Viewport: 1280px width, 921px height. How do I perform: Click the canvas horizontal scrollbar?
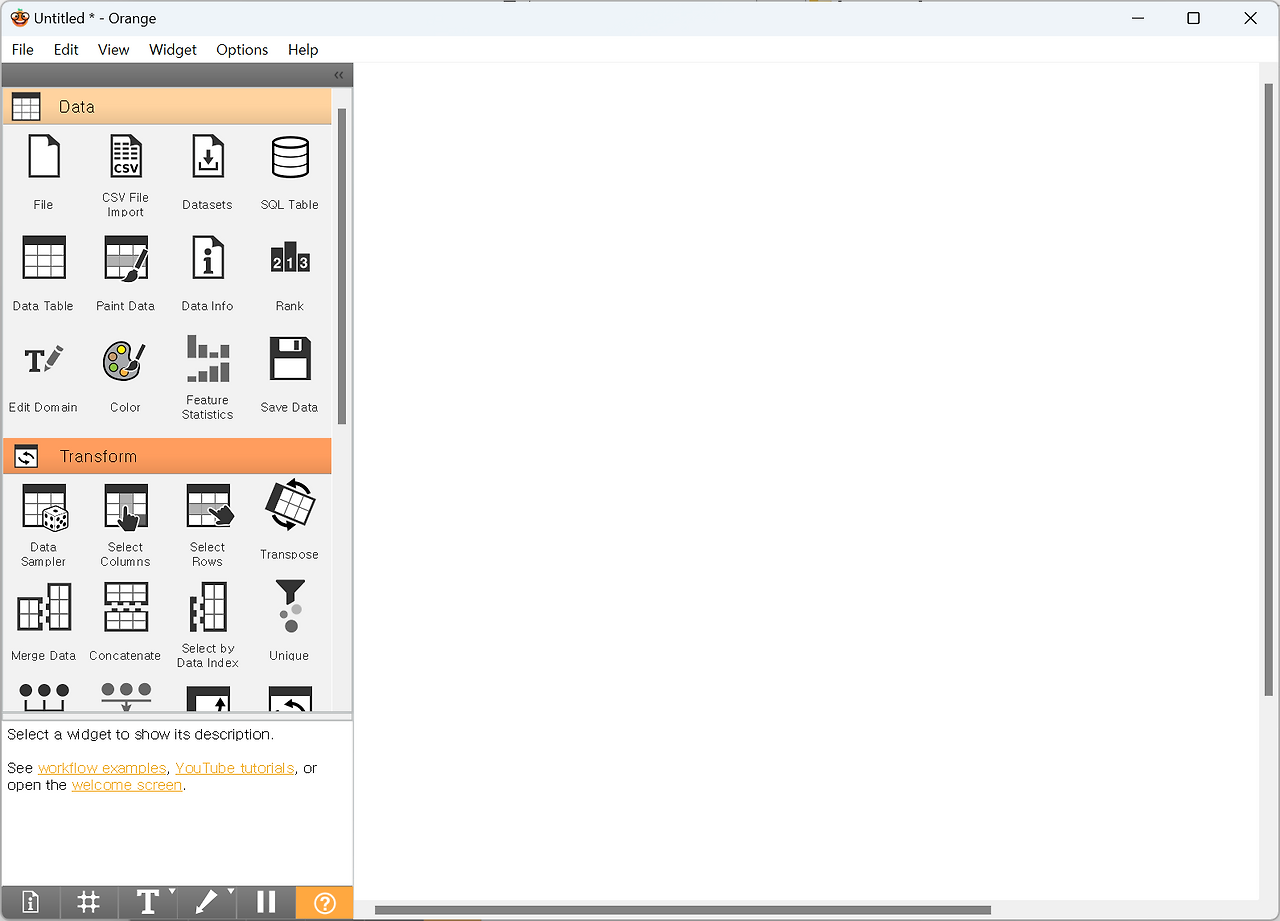click(683, 910)
